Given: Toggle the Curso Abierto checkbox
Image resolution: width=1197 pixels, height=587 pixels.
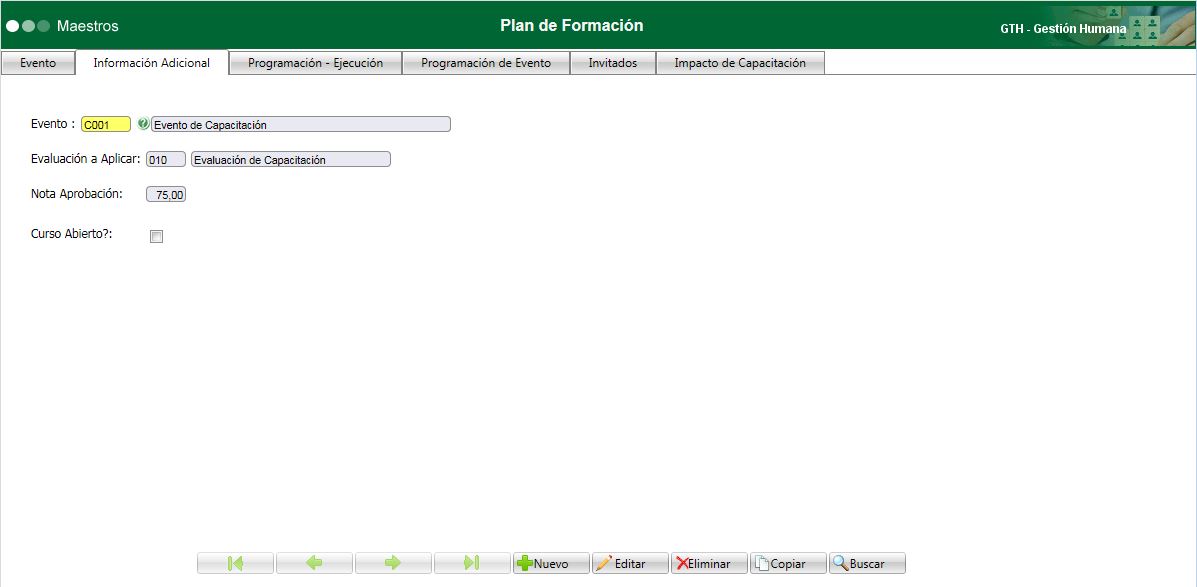Looking at the screenshot, I should pos(156,237).
